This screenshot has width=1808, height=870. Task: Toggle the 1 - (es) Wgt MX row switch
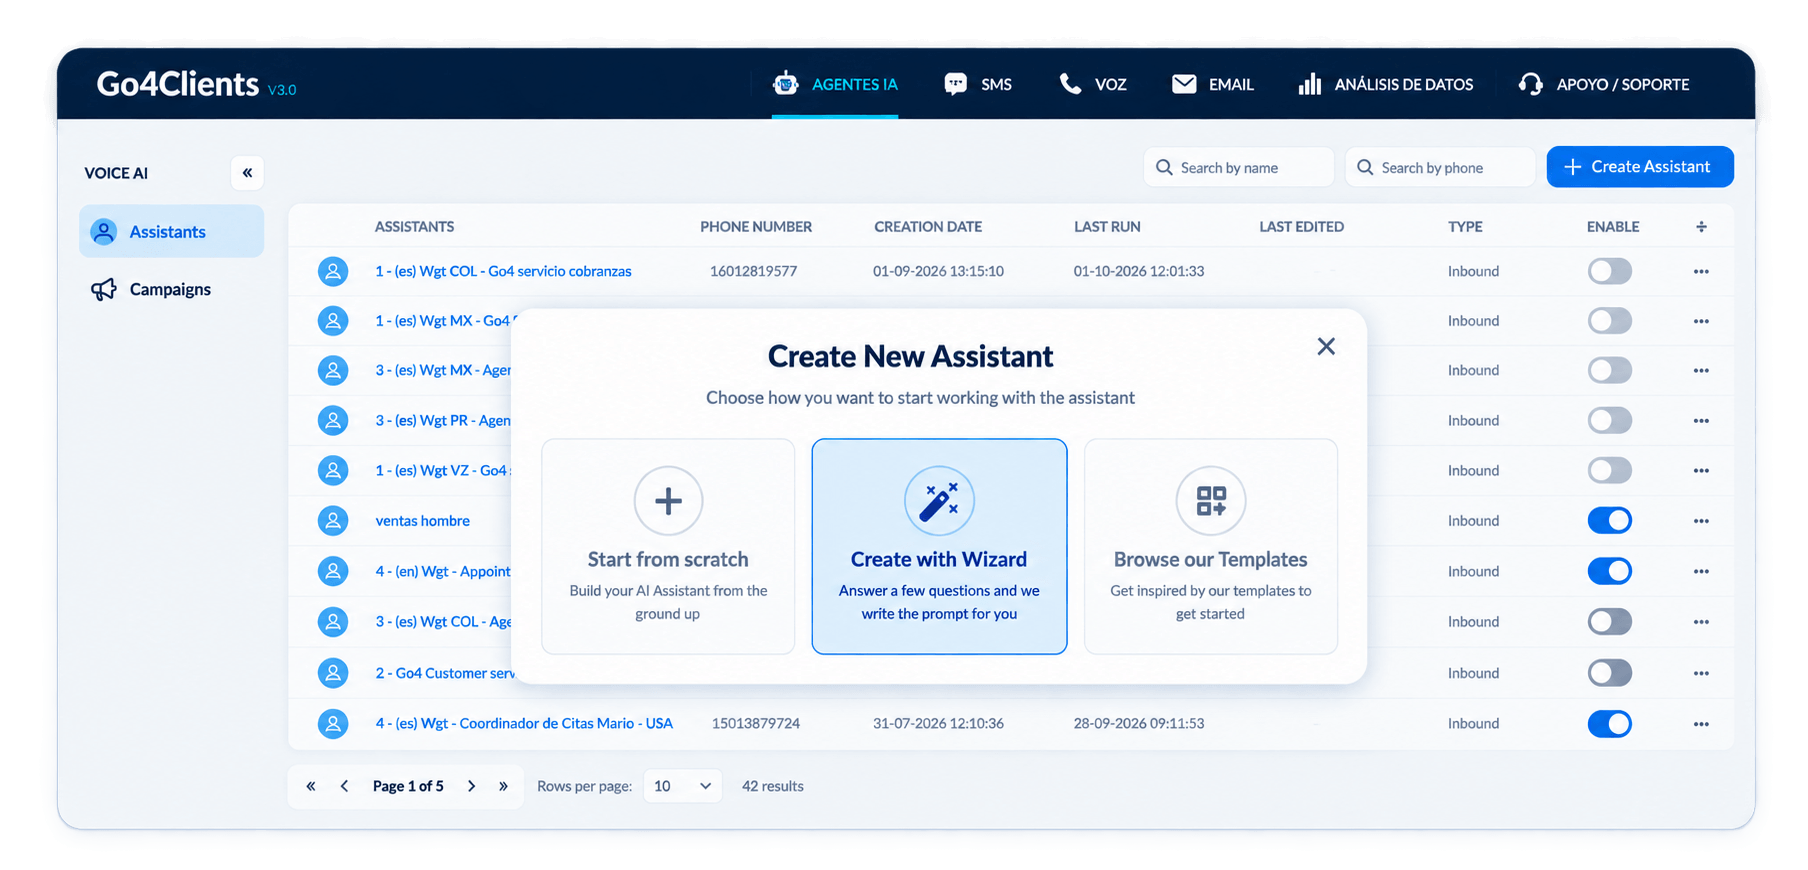(1610, 321)
